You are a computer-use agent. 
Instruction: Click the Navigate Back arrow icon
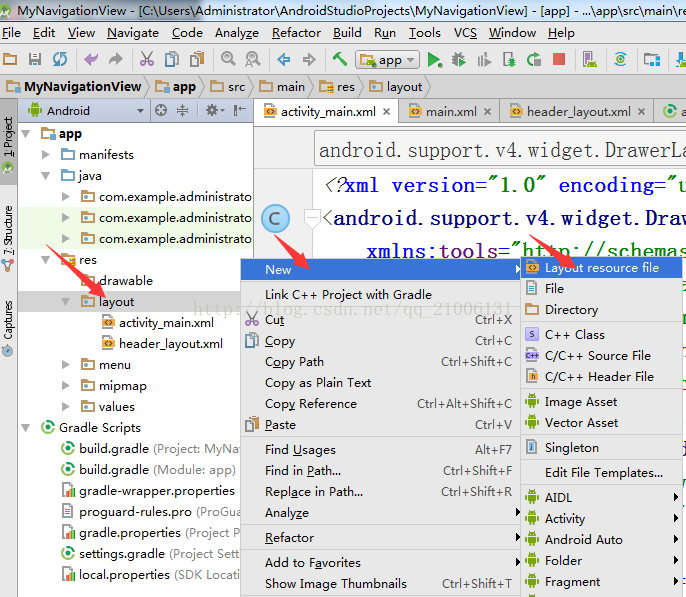tap(284, 59)
